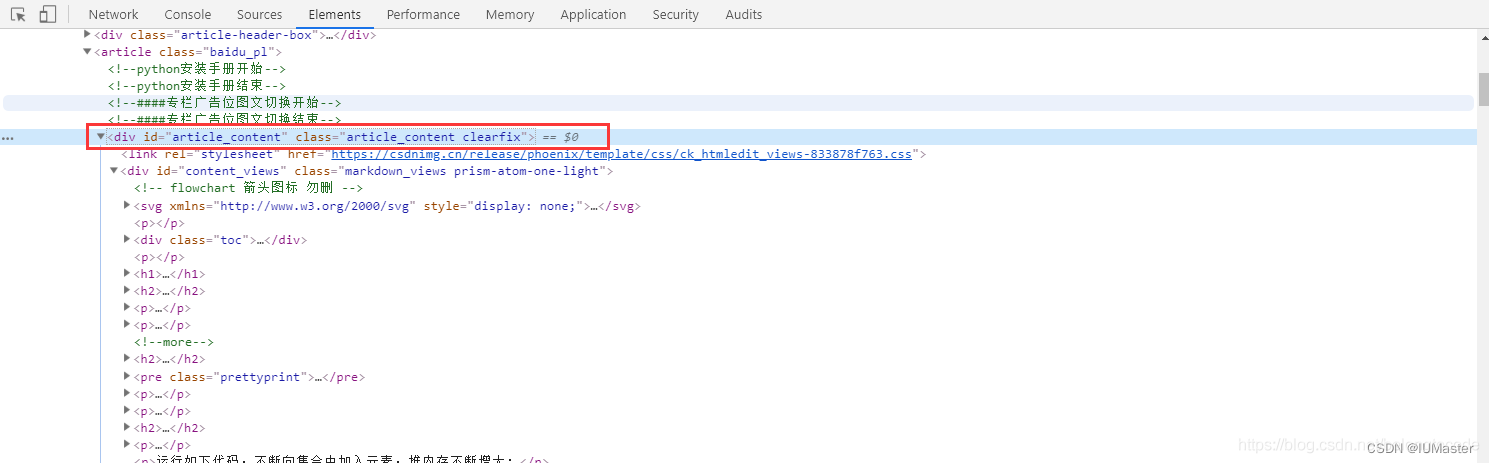Switch to the Memory tab
Viewport: 1489px width, 463px height.
pos(510,14)
